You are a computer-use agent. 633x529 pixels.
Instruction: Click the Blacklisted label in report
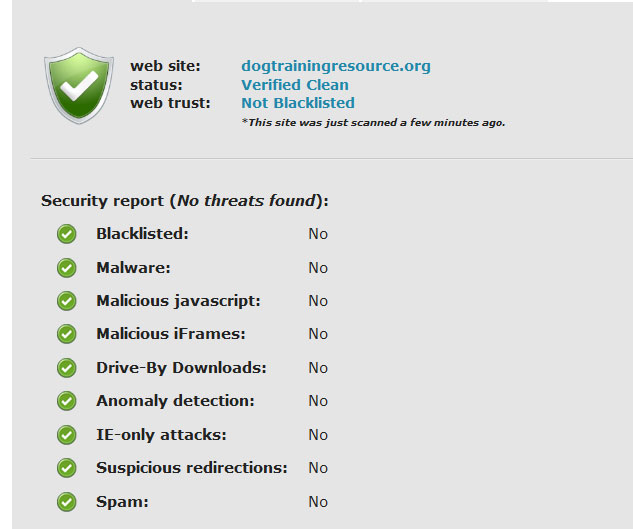(142, 234)
